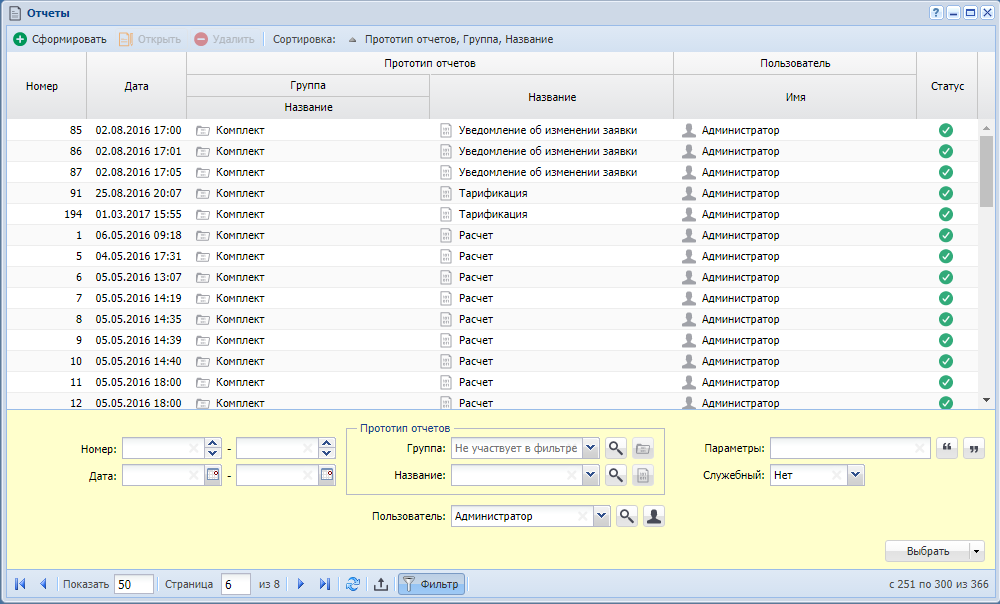Expand the Название dropdown in filter

[591, 475]
